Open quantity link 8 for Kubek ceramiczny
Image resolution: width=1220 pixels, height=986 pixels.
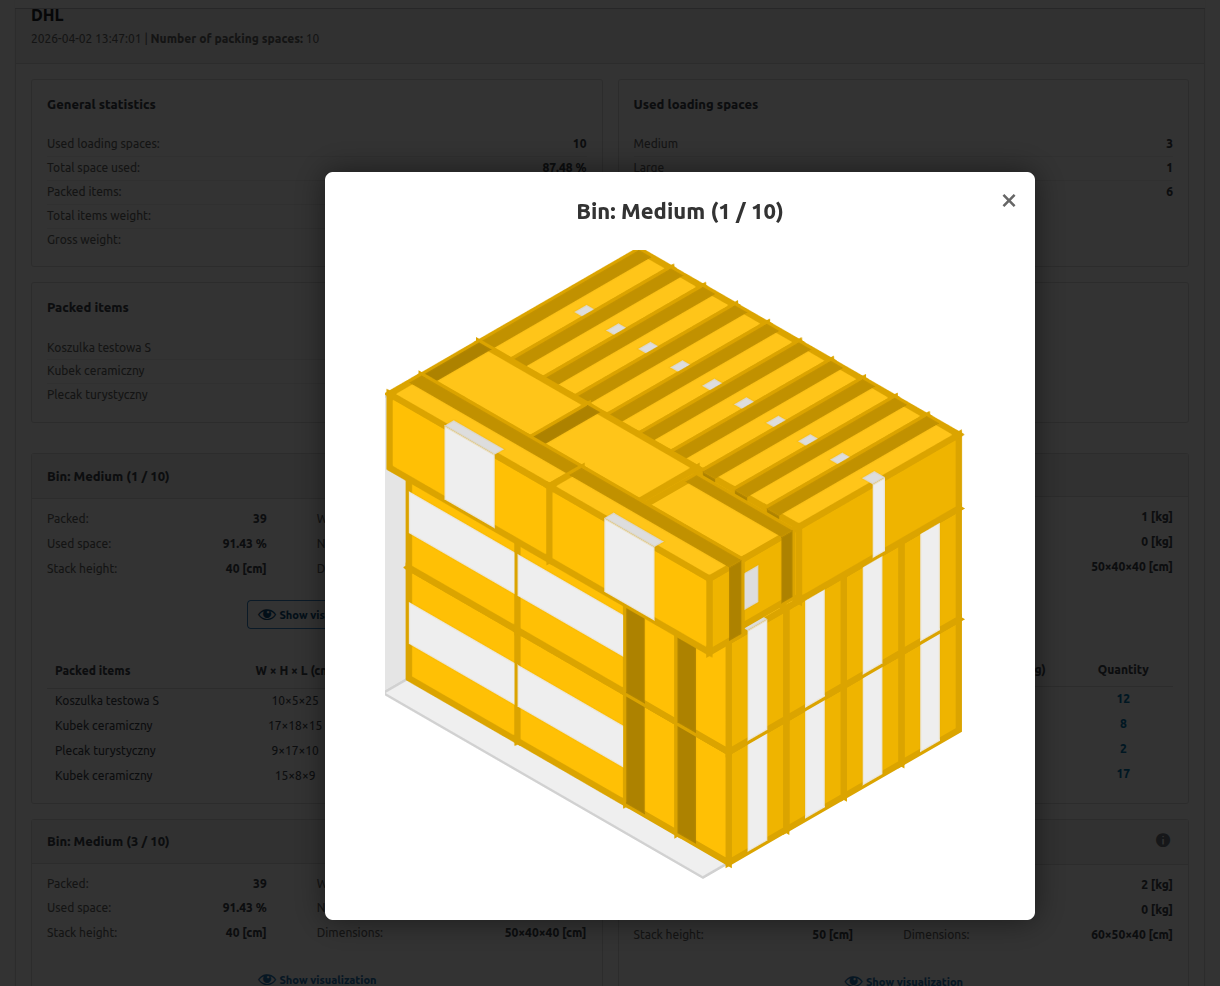pyautogui.click(x=1123, y=723)
